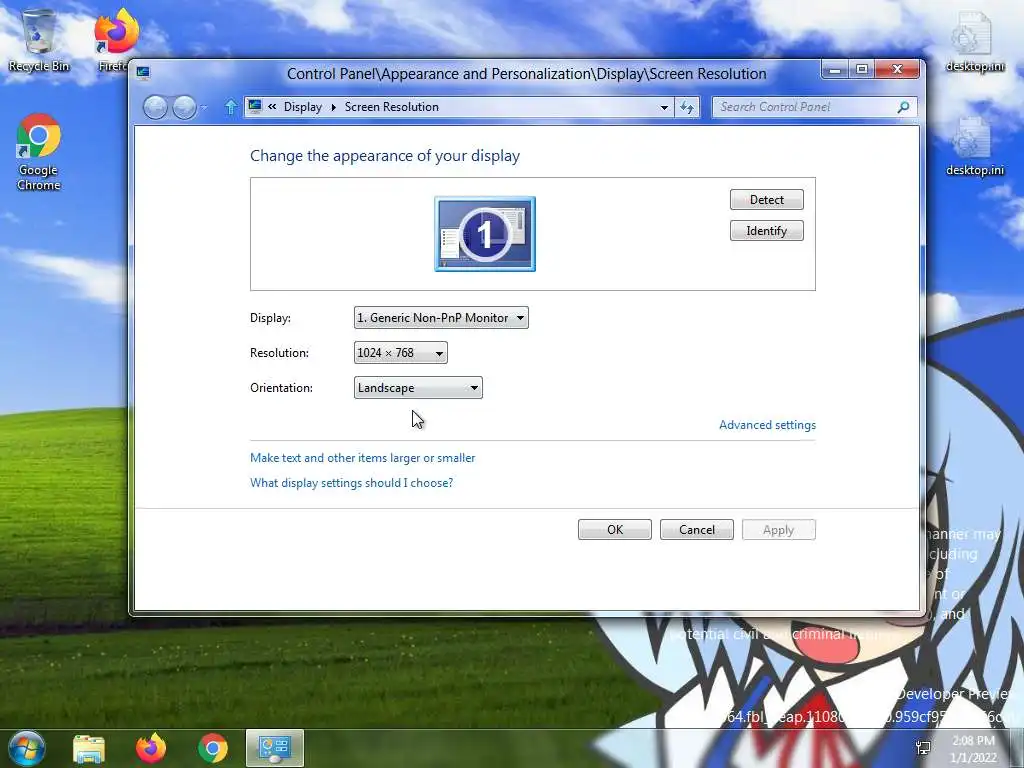Open recent pages arrow beside Forward button
The height and width of the screenshot is (768, 1024).
click(204, 107)
